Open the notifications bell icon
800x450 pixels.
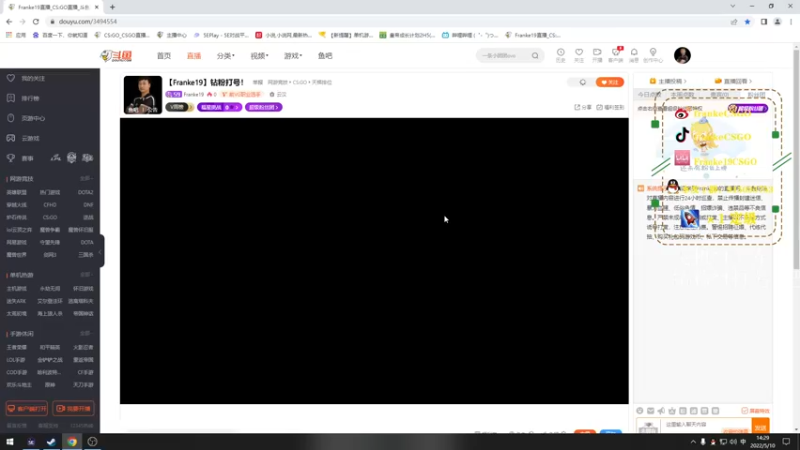pos(634,53)
